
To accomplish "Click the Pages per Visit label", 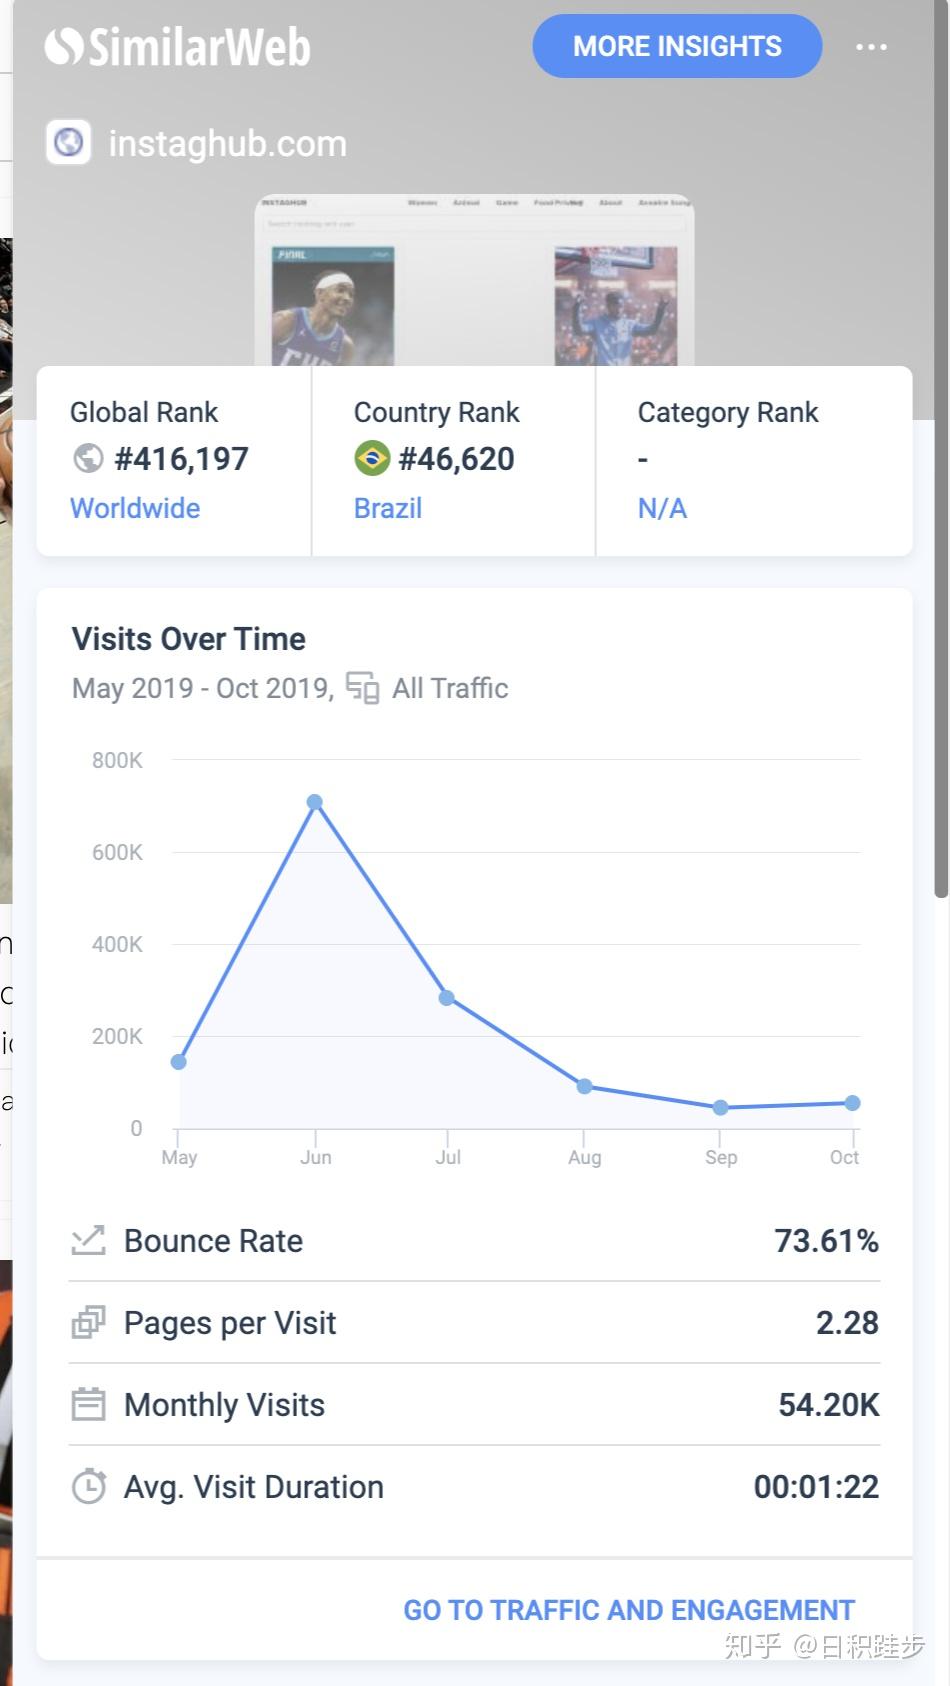I will coord(230,1323).
